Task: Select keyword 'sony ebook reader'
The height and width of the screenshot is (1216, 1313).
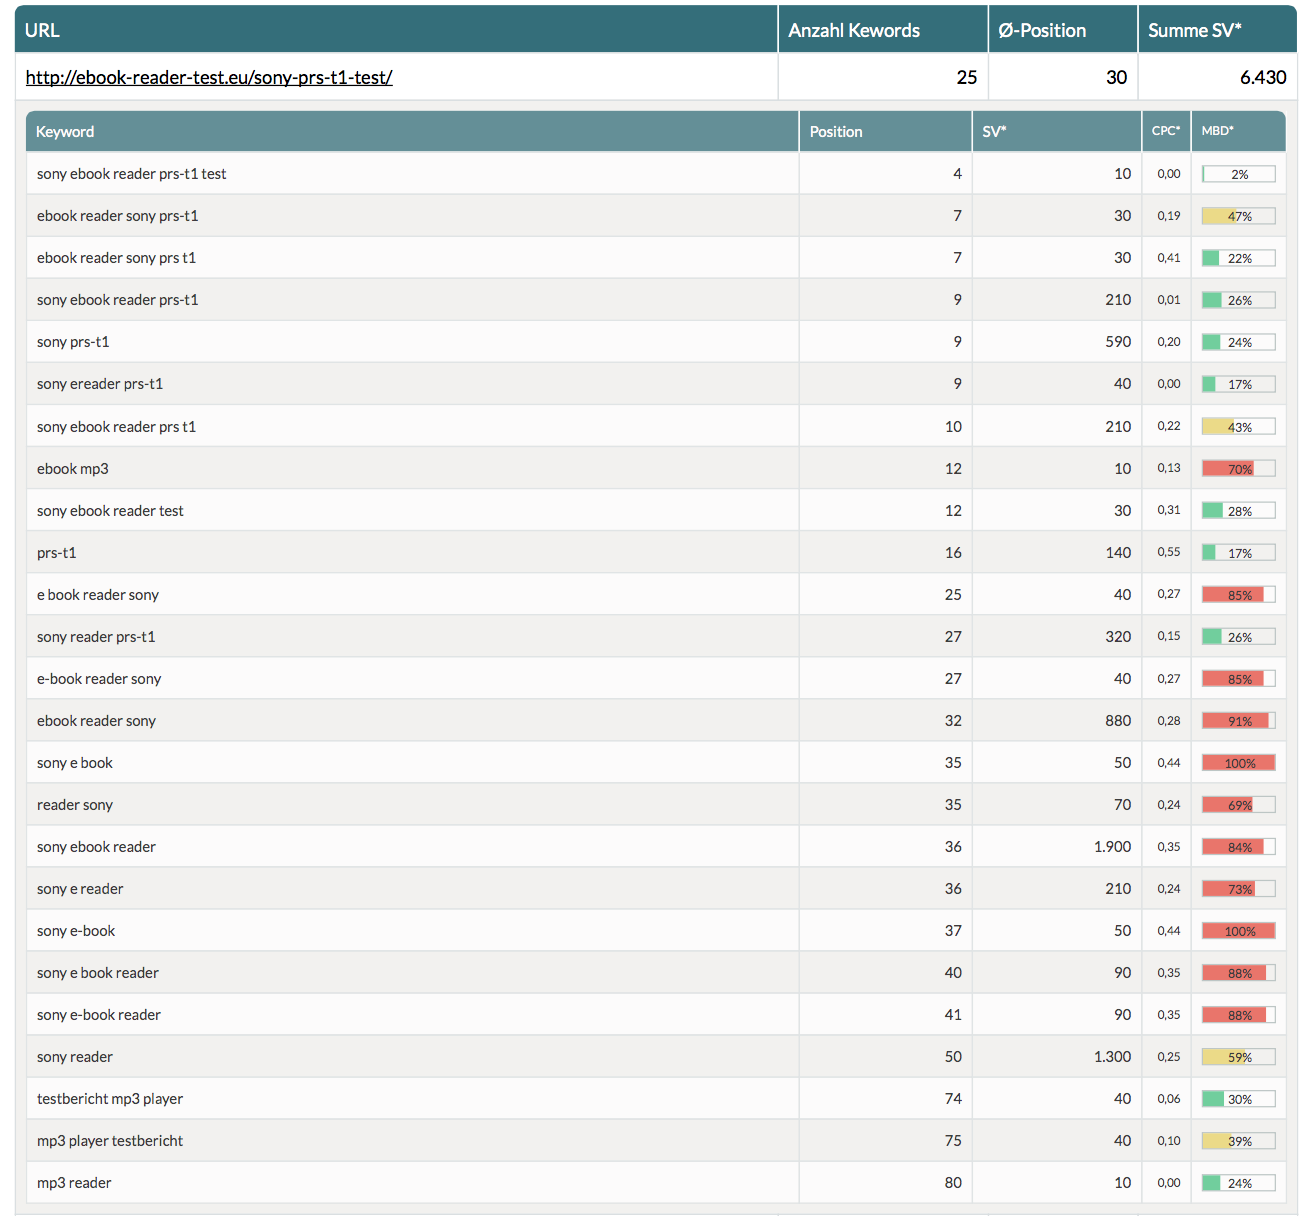Action: (96, 846)
